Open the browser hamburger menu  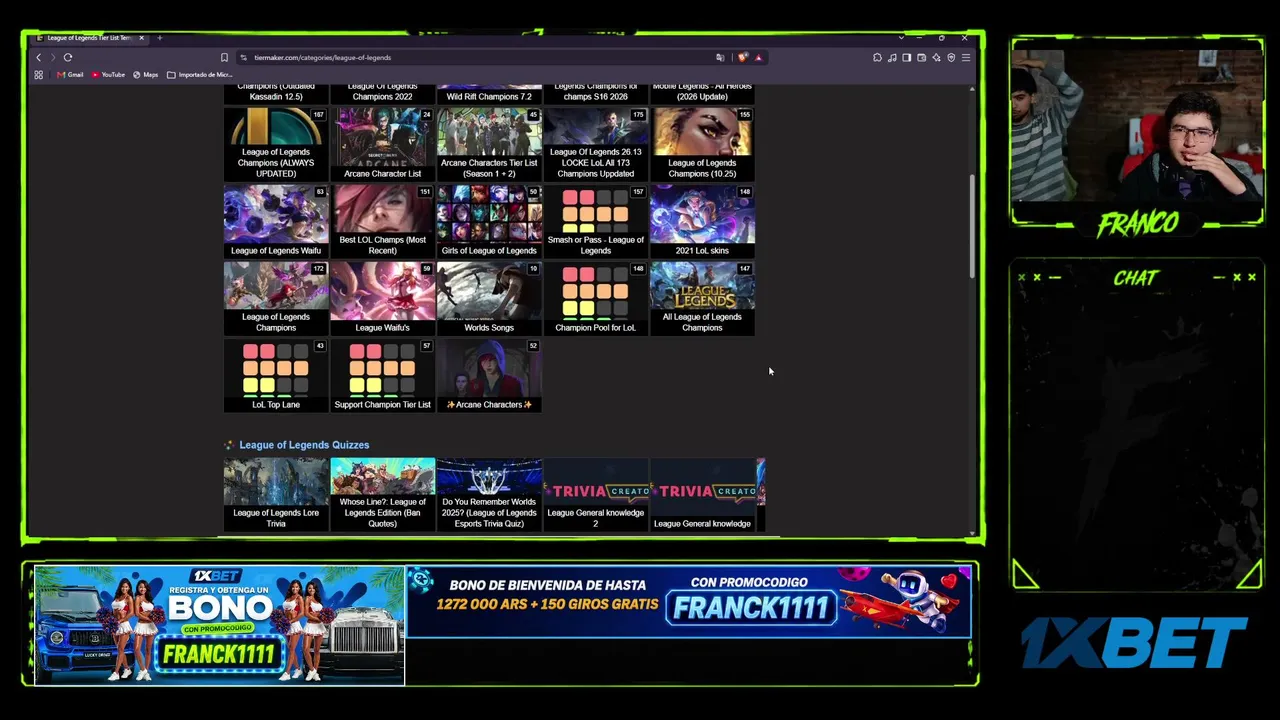pyautogui.click(x=966, y=58)
